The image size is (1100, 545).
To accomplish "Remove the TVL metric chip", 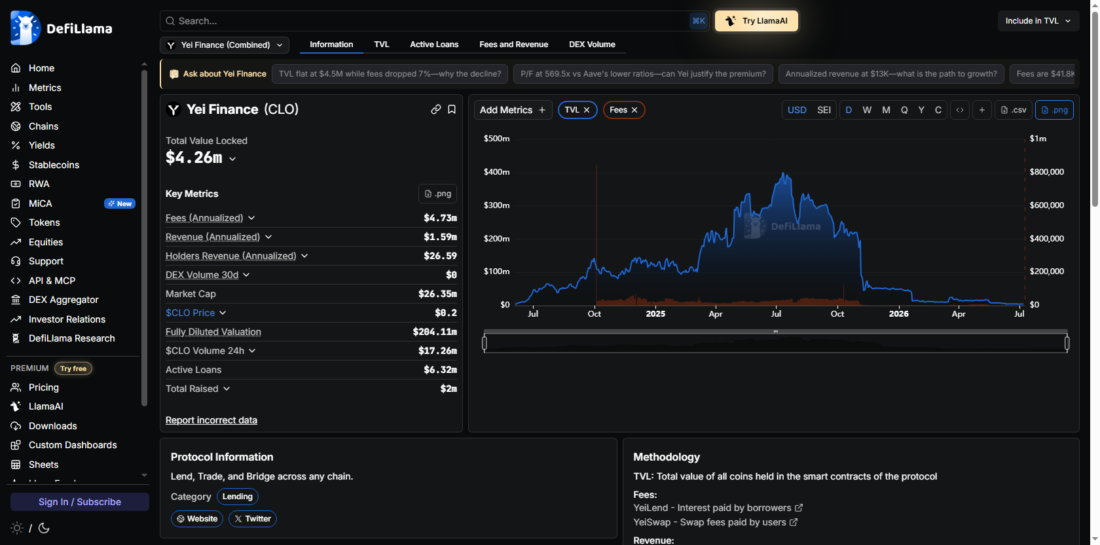I will click(x=586, y=110).
